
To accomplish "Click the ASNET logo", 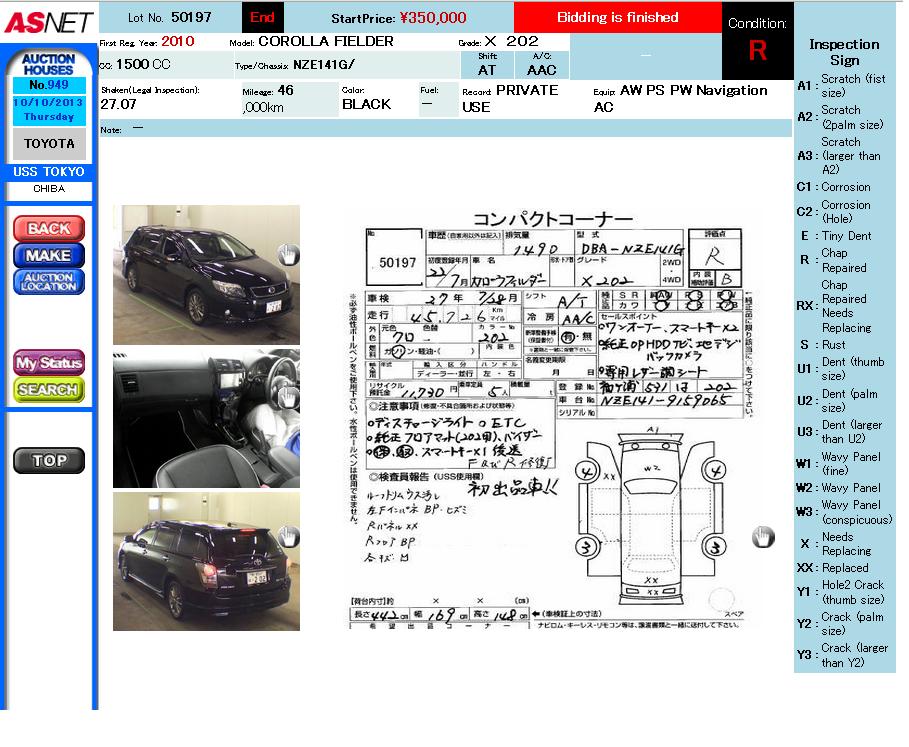I will [48, 21].
